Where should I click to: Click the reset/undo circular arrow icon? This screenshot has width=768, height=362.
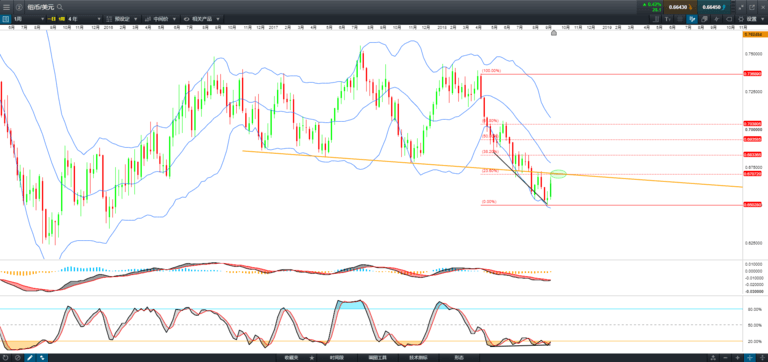(5, 358)
